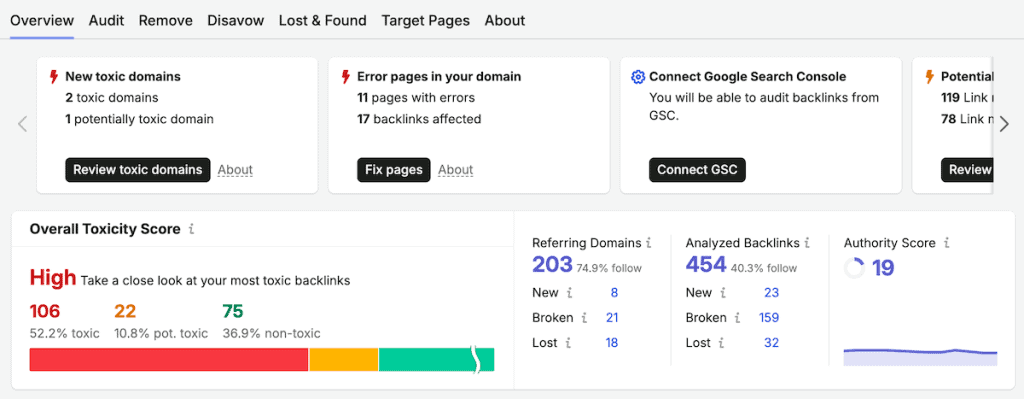This screenshot has width=1024, height=399.
Task: Click the '17 backlinks affected' text
Action: [x=419, y=119]
